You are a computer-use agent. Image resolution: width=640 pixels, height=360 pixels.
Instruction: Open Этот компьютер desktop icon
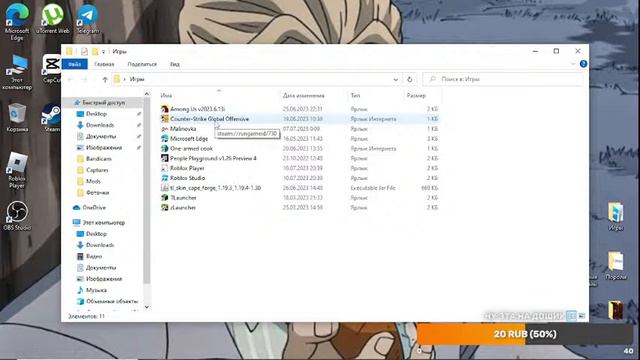tap(17, 73)
